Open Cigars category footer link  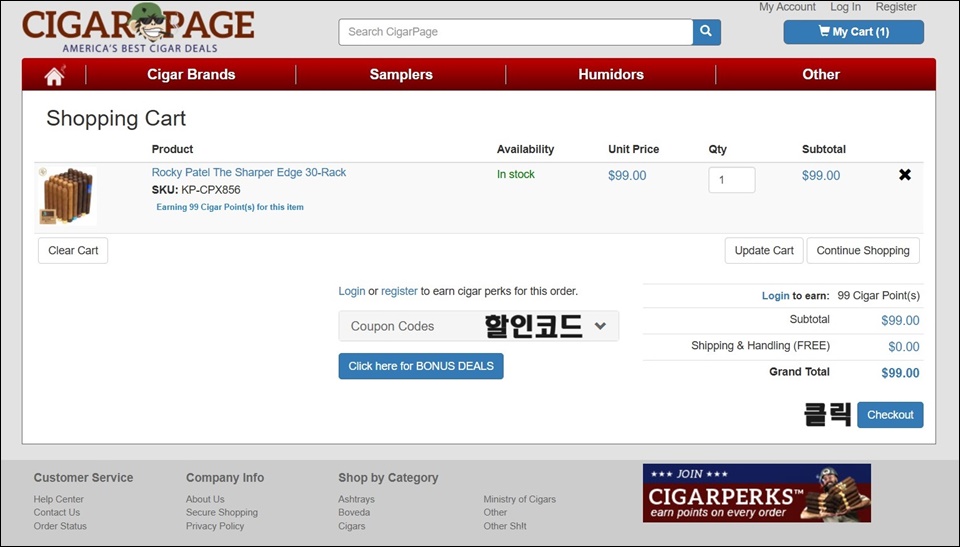tap(351, 526)
